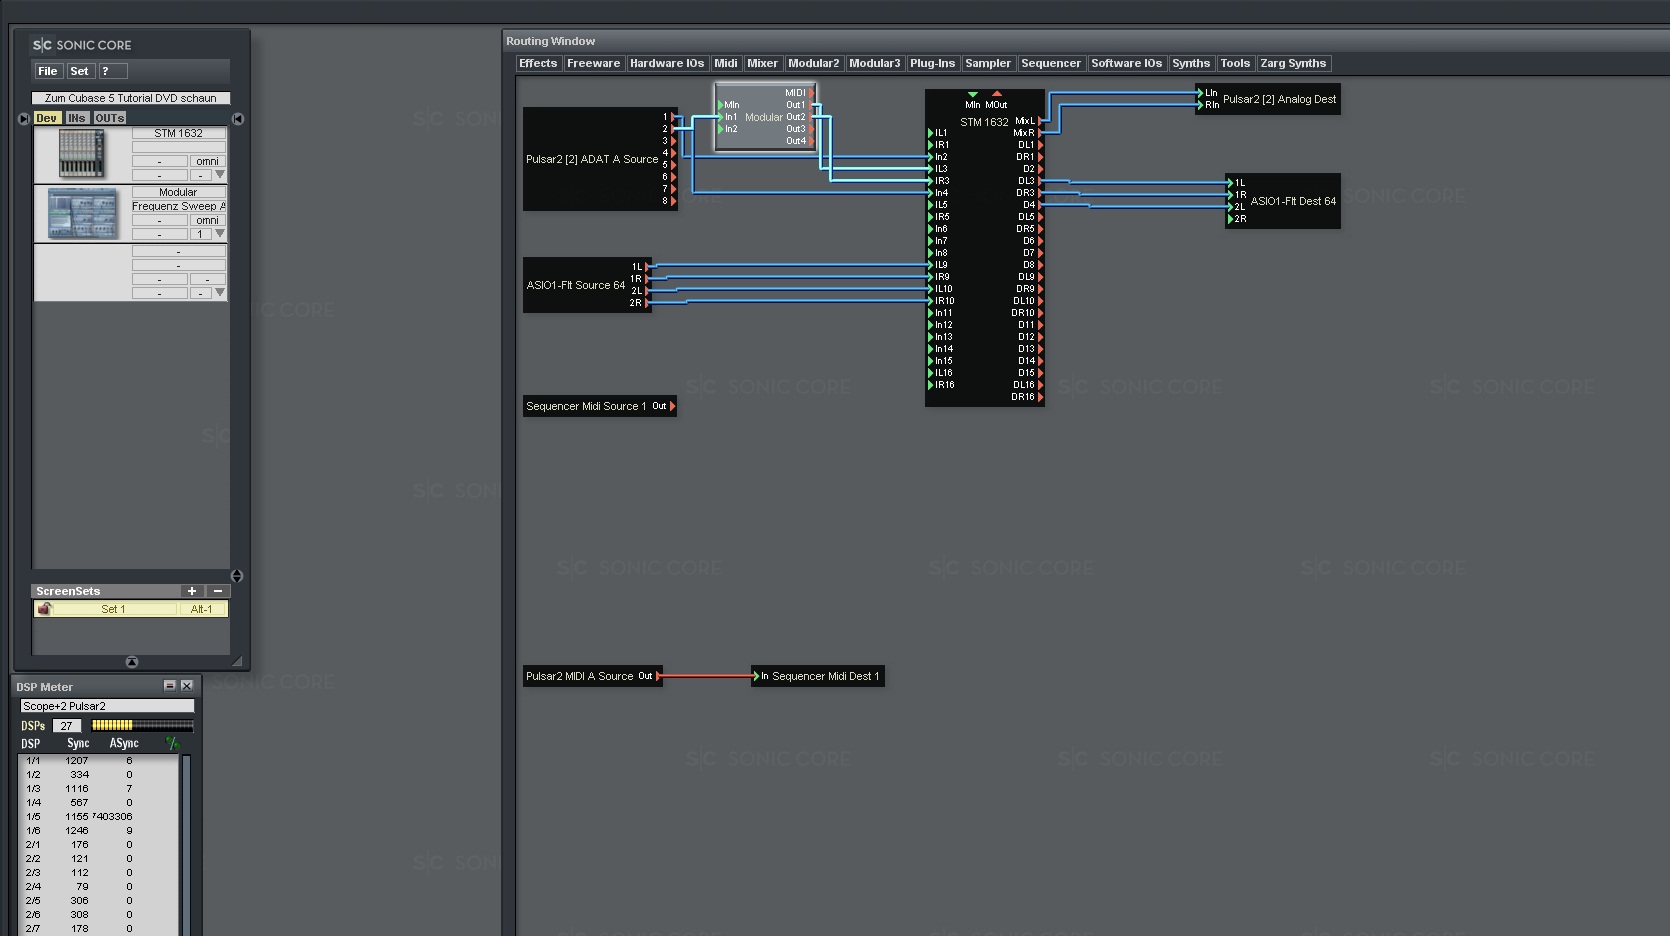The width and height of the screenshot is (1670, 936).
Task: Open the Modular3 menu
Action: coord(875,63)
